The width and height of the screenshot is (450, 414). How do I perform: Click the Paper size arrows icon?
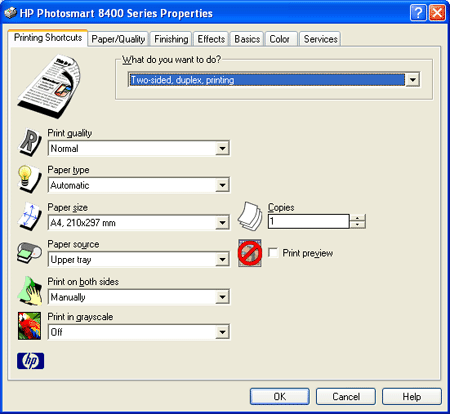pyautogui.click(x=30, y=217)
